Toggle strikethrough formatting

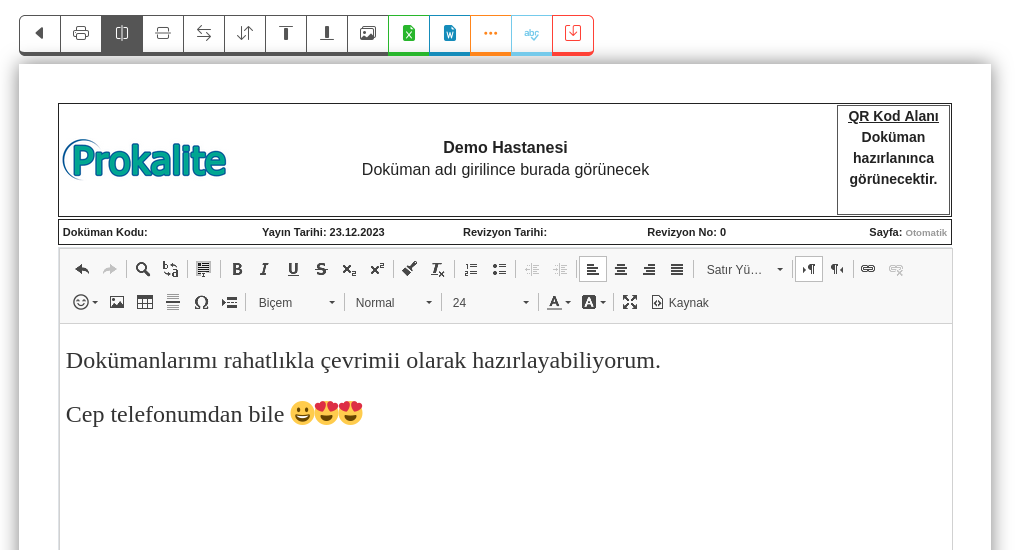coord(321,269)
